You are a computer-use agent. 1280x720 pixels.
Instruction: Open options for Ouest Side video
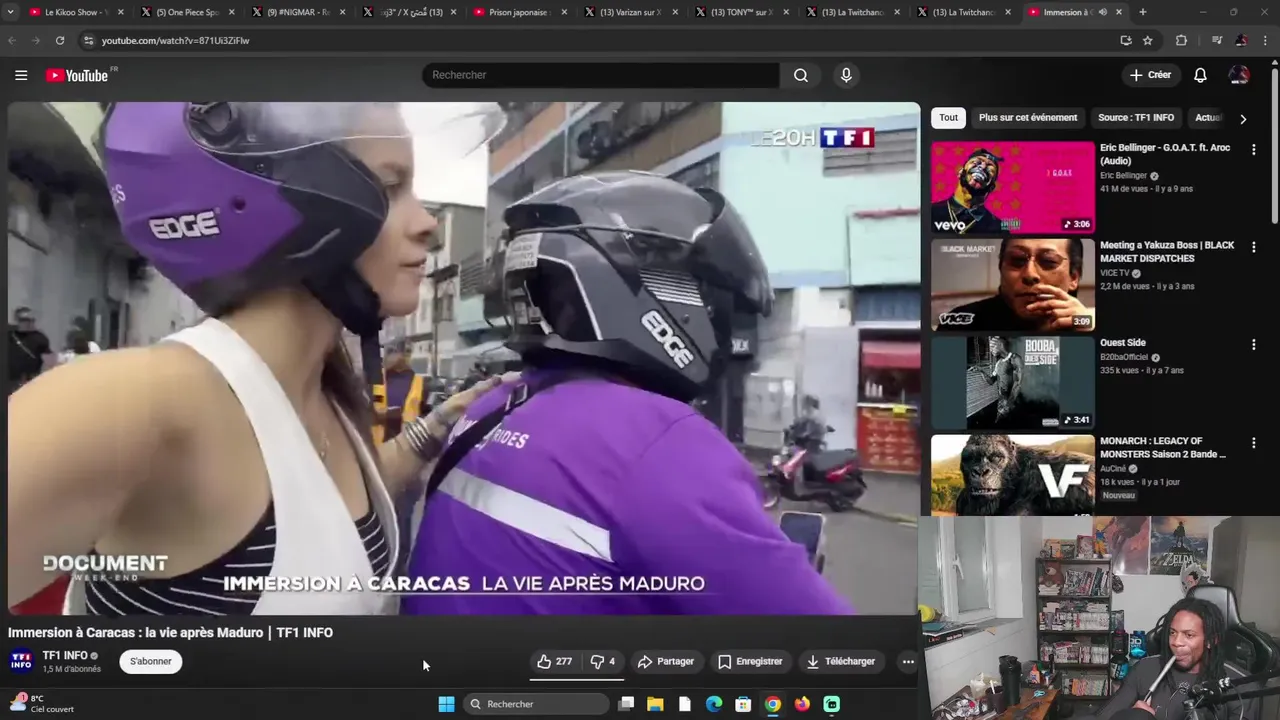(x=1253, y=345)
